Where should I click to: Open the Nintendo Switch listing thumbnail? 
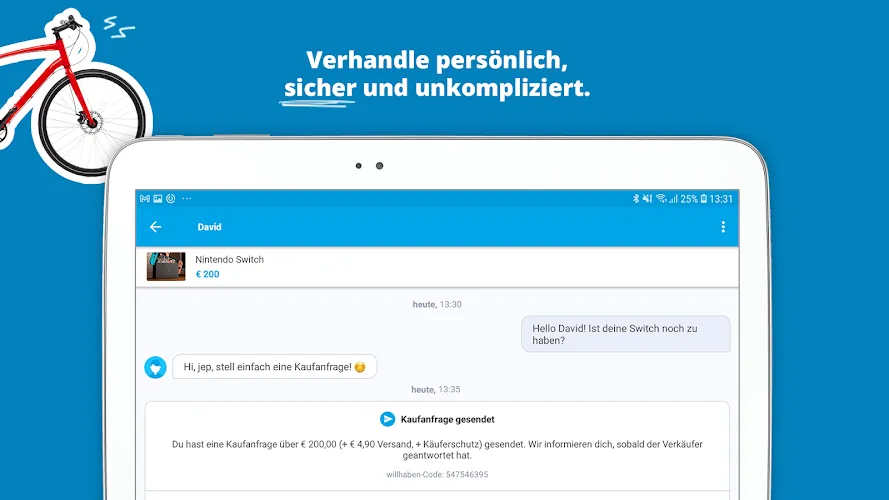(166, 266)
